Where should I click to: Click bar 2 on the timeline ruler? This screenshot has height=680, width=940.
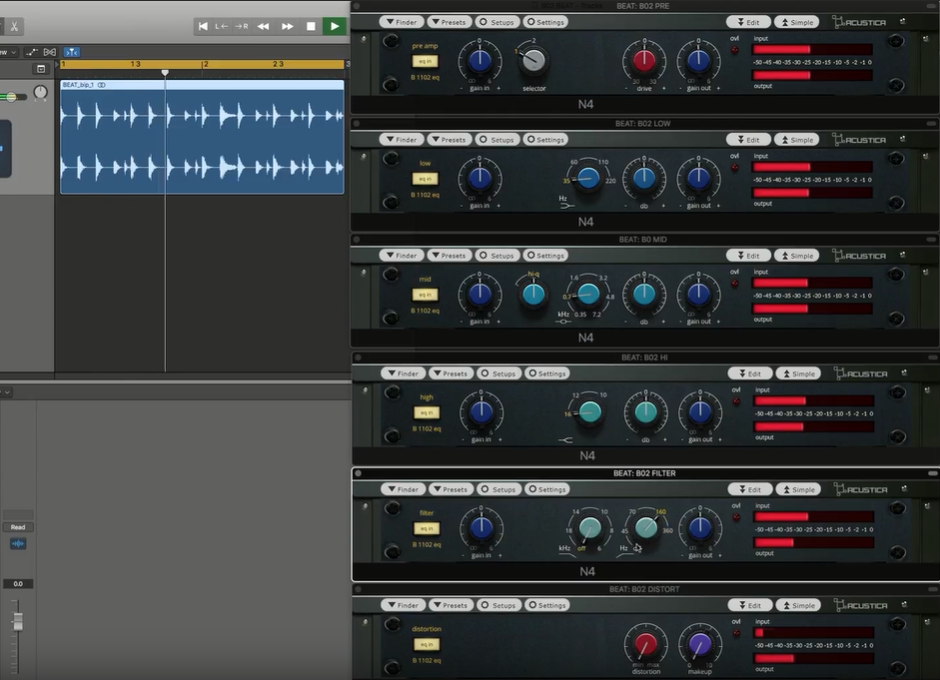(x=205, y=64)
